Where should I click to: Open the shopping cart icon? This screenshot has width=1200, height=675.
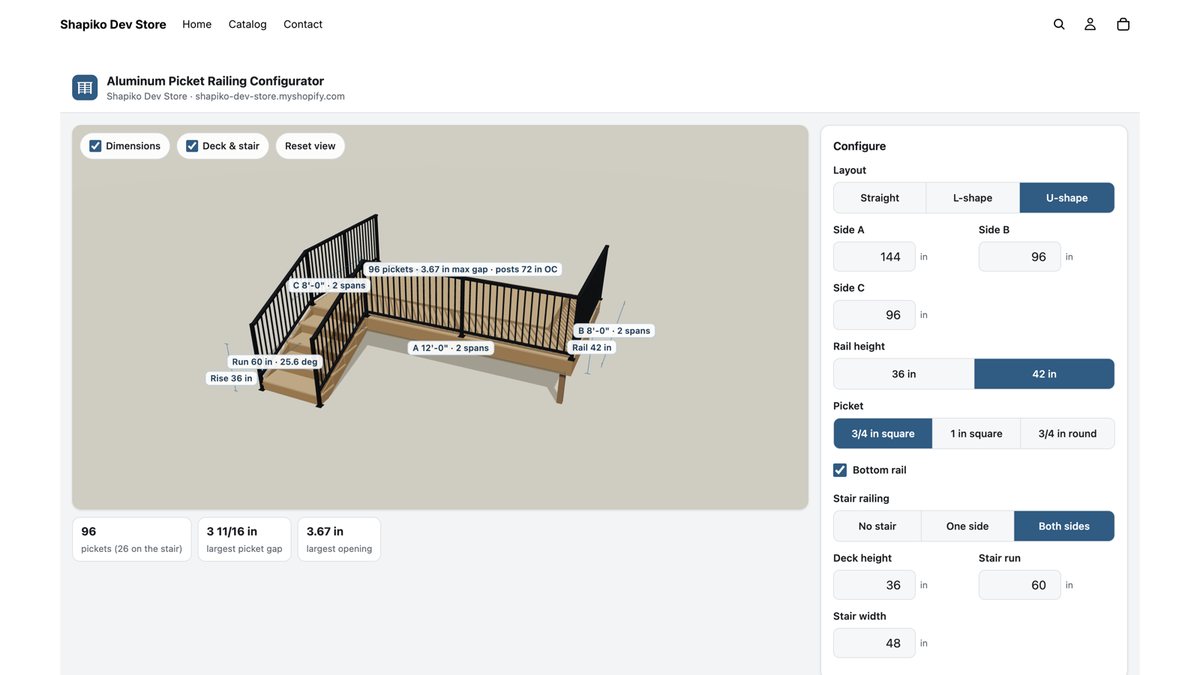(1123, 24)
